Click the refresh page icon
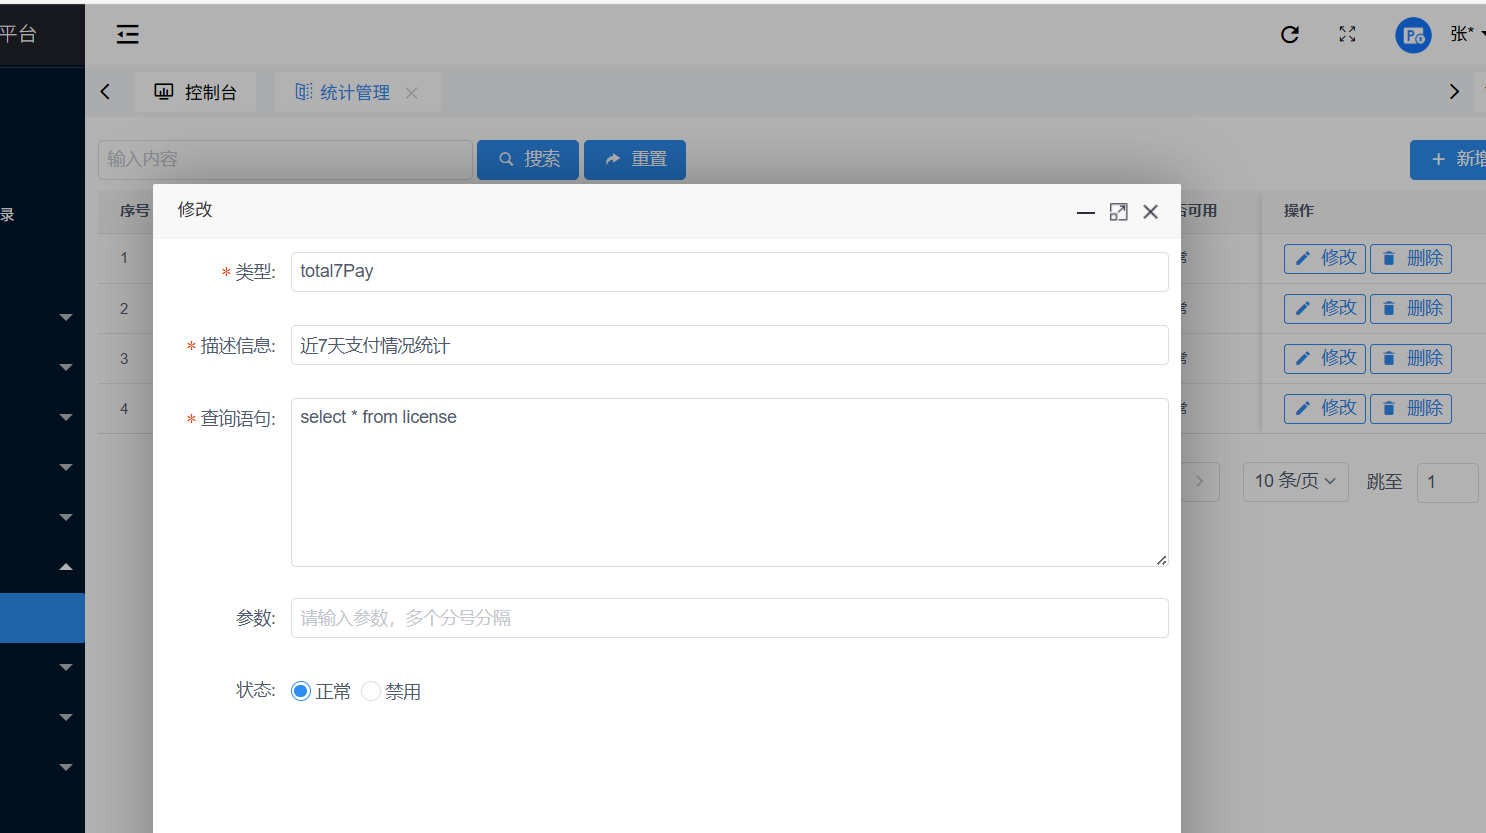This screenshot has width=1486, height=833. pos(1290,35)
